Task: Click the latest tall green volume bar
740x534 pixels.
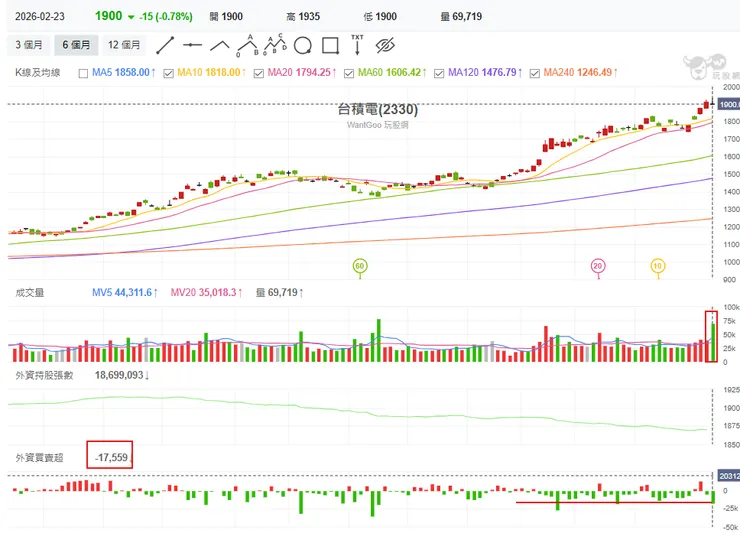Action: 713,342
